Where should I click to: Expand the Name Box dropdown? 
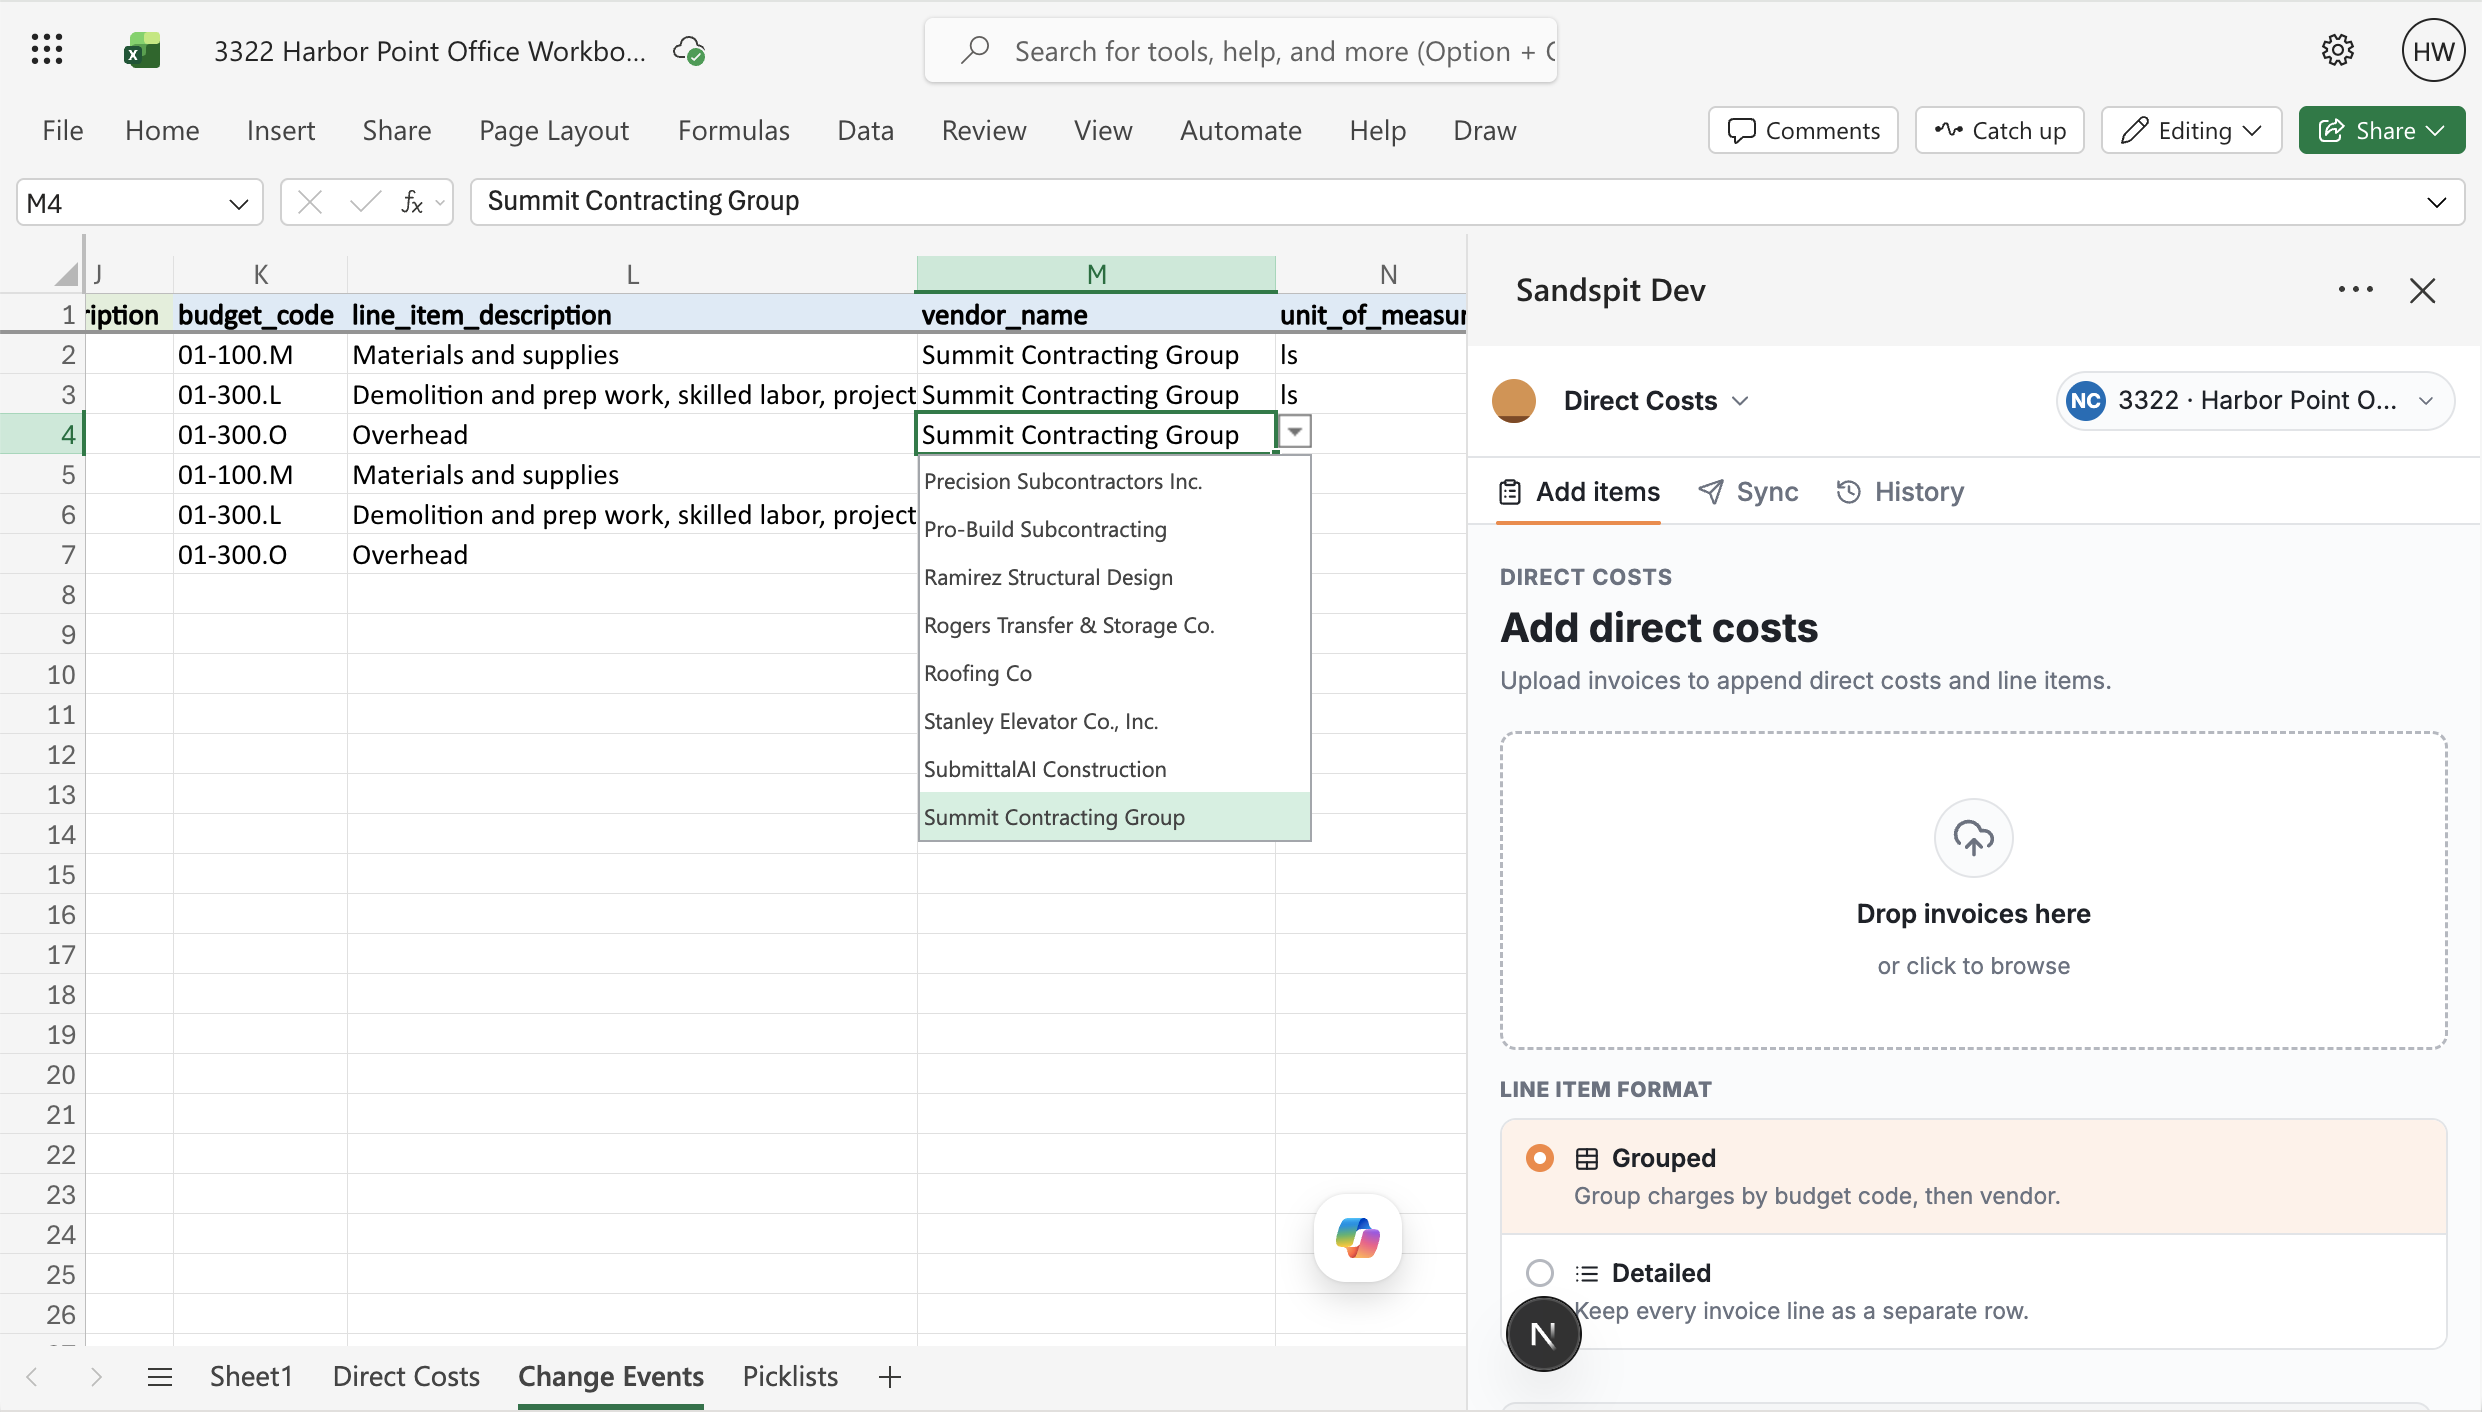point(238,204)
